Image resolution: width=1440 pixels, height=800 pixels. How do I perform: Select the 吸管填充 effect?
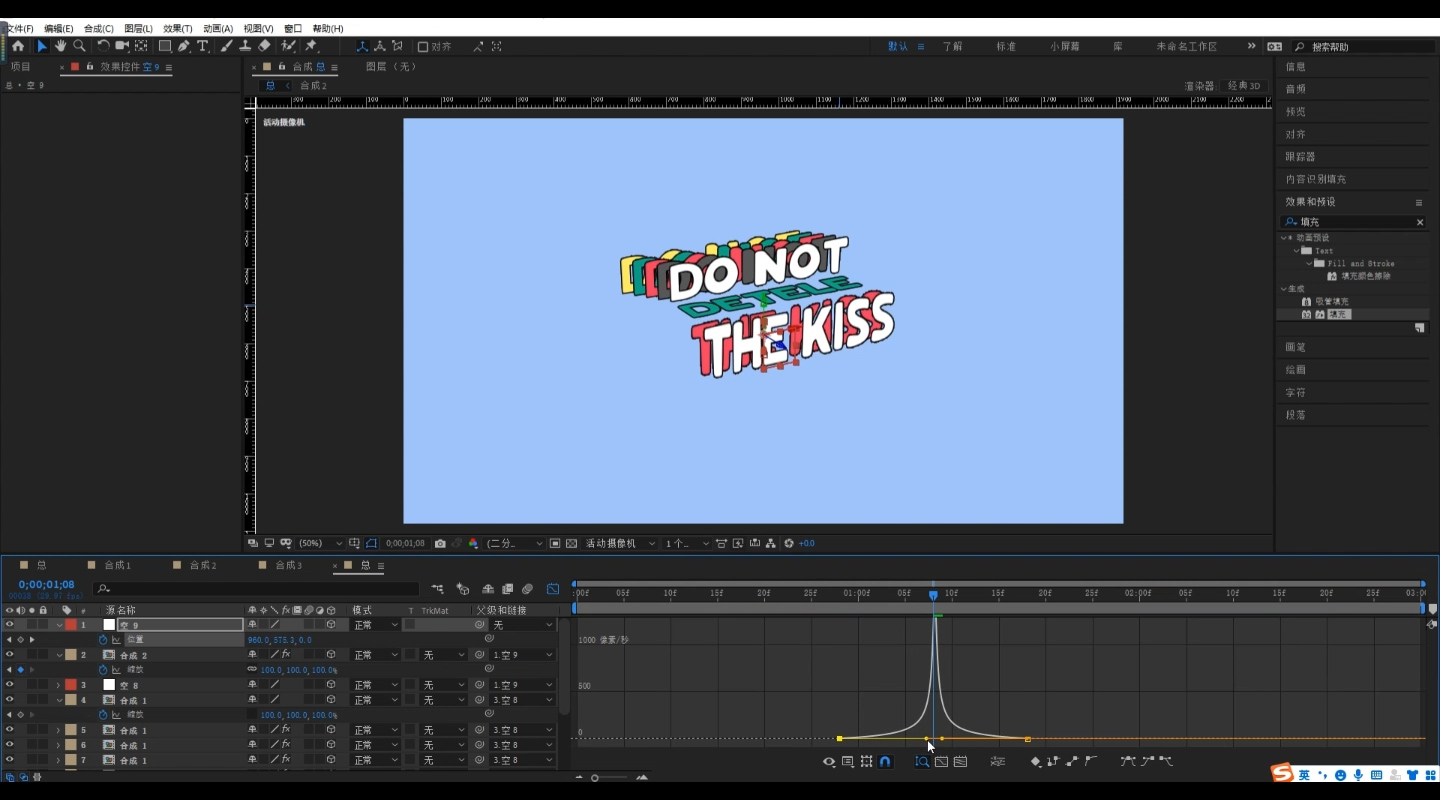click(x=1331, y=301)
